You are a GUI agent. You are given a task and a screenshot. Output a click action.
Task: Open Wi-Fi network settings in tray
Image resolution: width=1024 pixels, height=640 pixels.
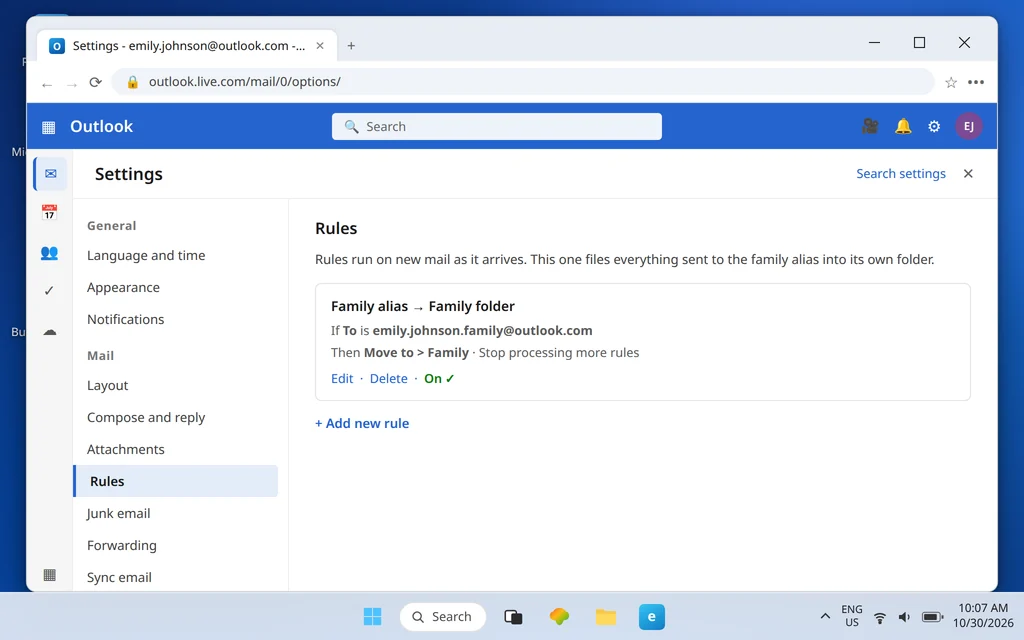(x=880, y=617)
